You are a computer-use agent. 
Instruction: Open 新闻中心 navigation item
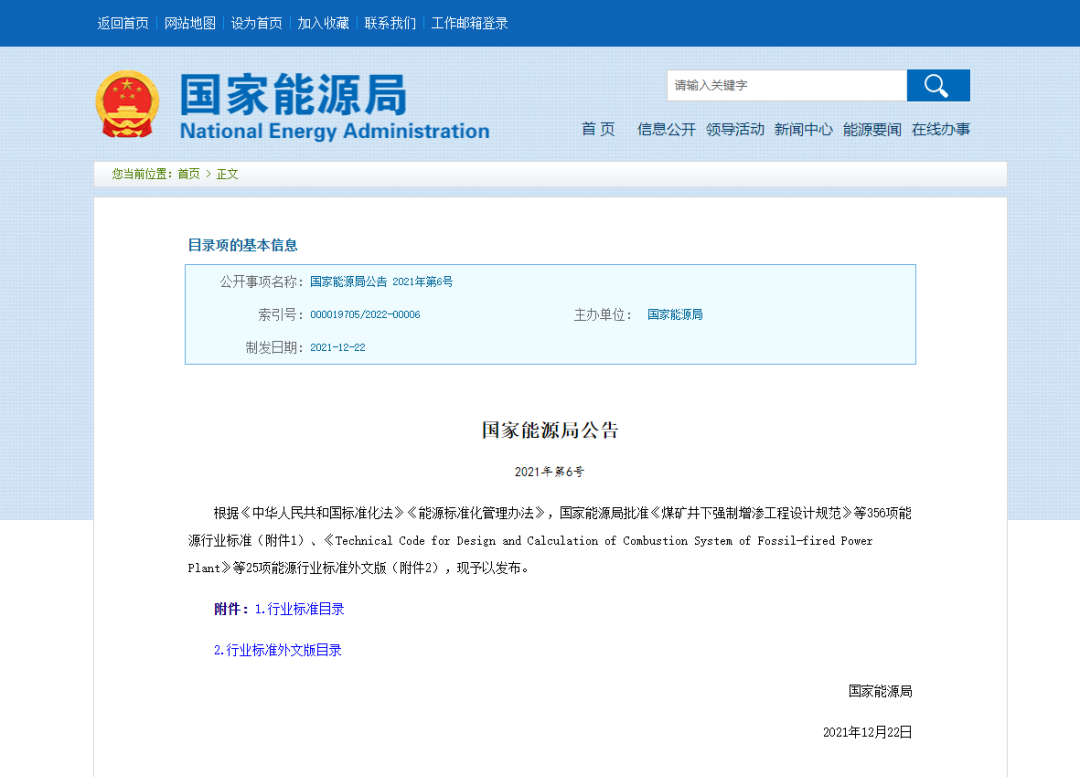[x=803, y=129]
